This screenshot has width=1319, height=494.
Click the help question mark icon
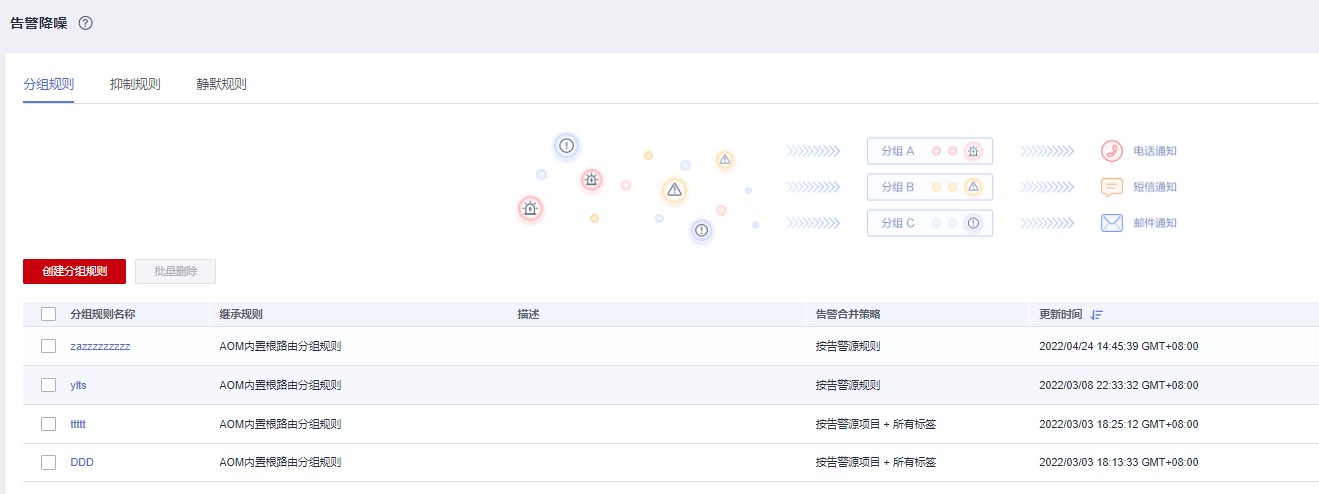[85, 23]
